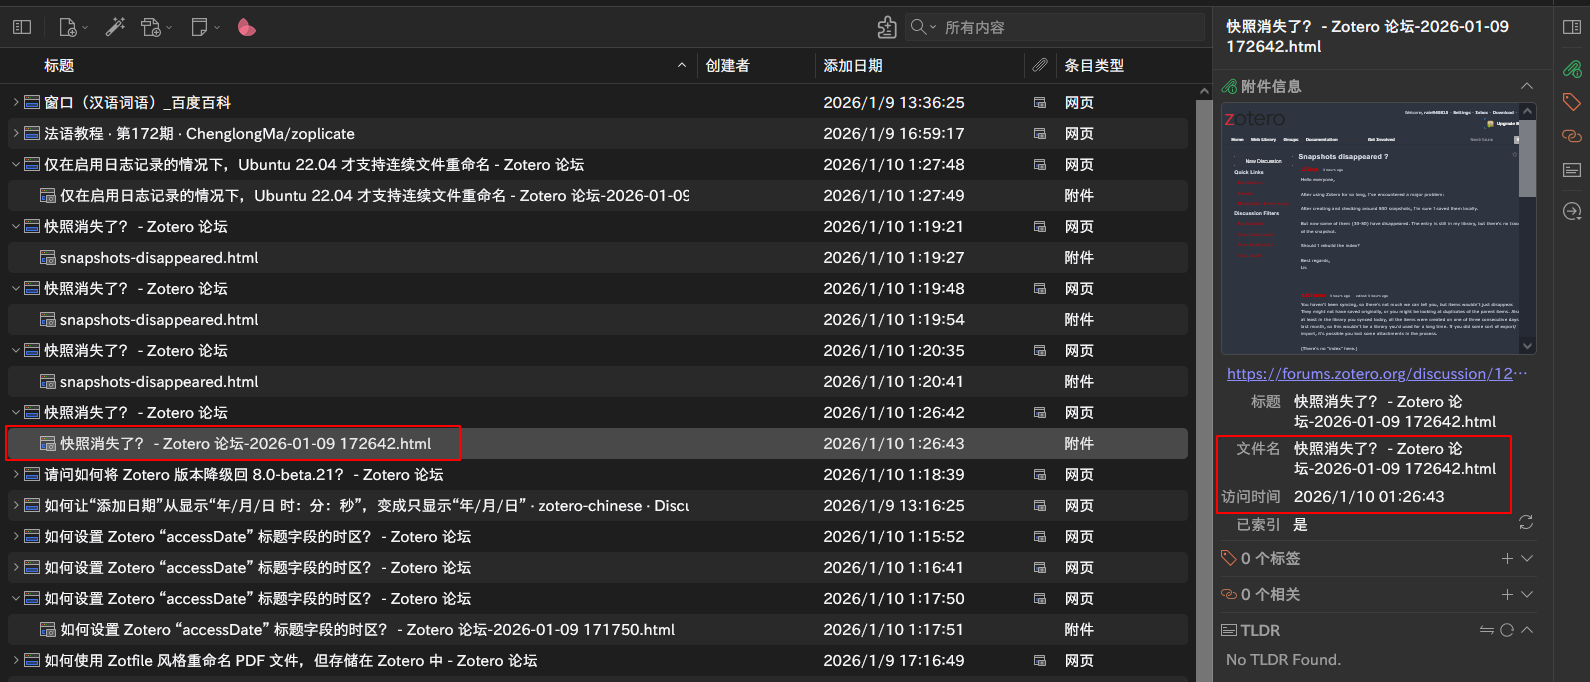Click the Add Attachment clipboard-plus icon
The width and height of the screenshot is (1590, 682).
tap(151, 27)
